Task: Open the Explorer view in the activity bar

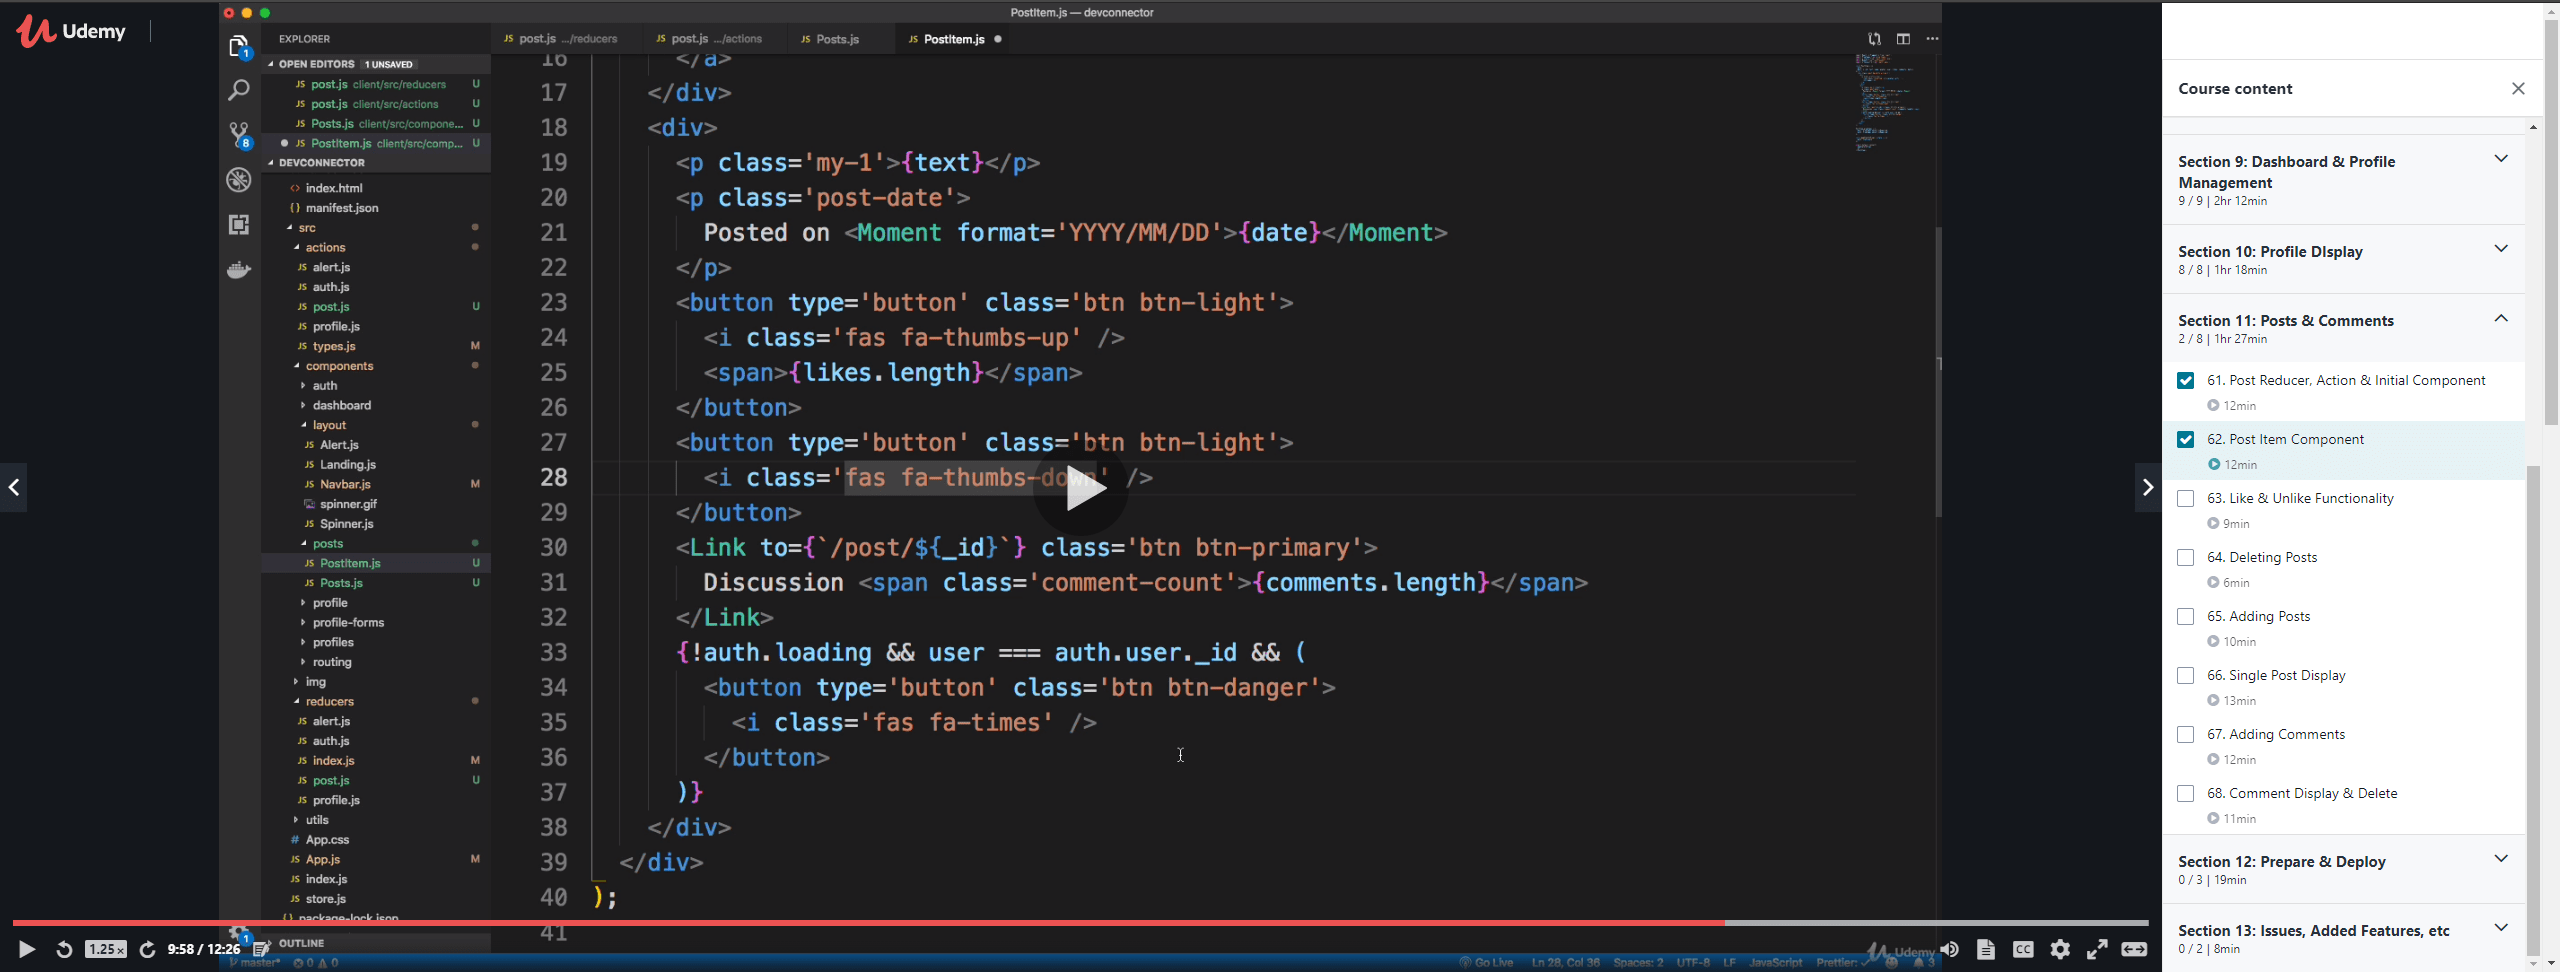Action: (x=239, y=46)
